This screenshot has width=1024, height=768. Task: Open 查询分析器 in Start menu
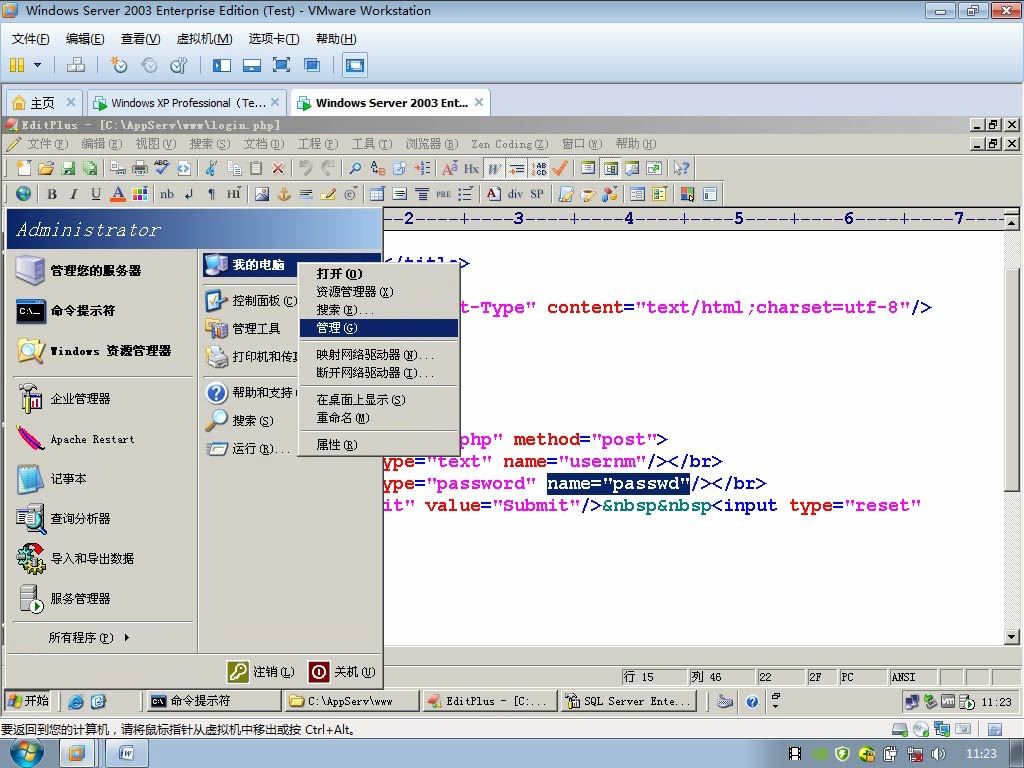point(101,519)
